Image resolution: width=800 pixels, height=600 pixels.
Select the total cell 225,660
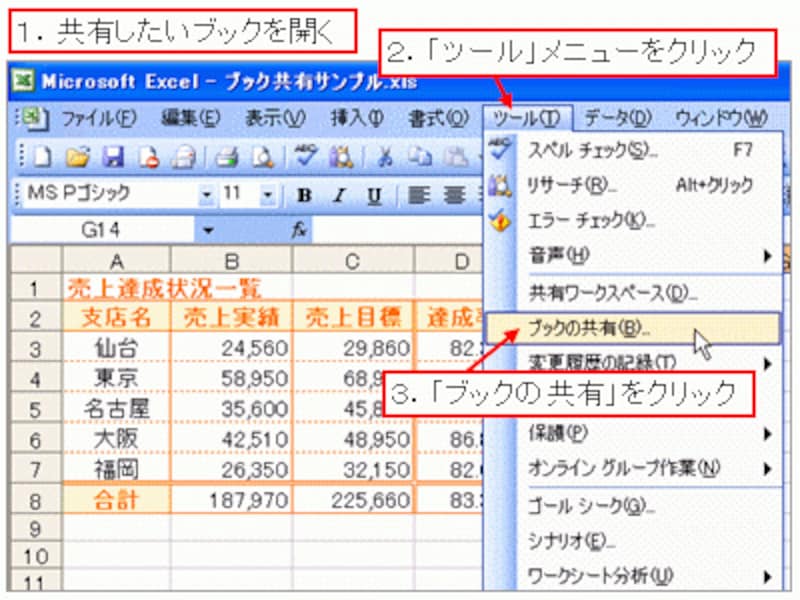tap(353, 500)
